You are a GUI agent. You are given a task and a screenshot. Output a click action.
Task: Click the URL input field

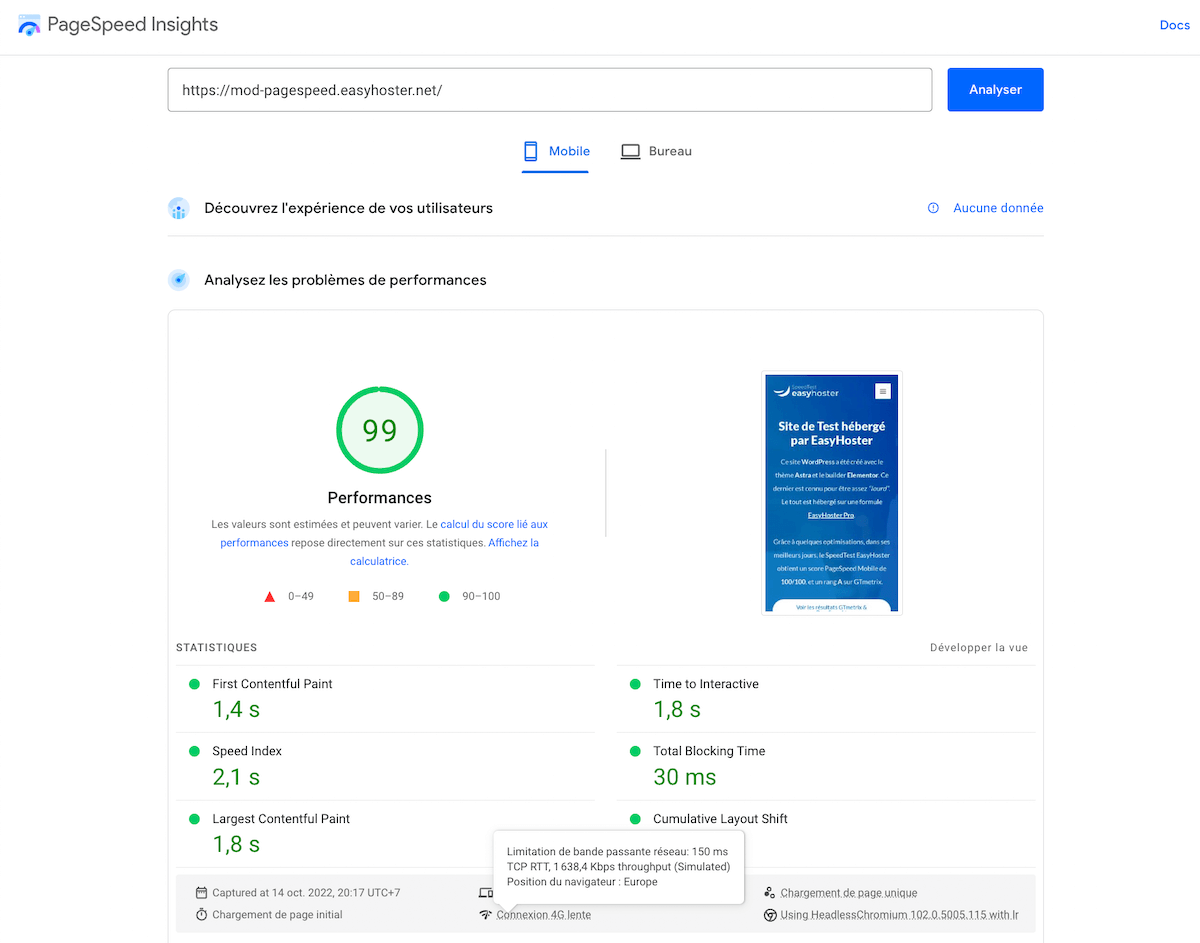550,89
